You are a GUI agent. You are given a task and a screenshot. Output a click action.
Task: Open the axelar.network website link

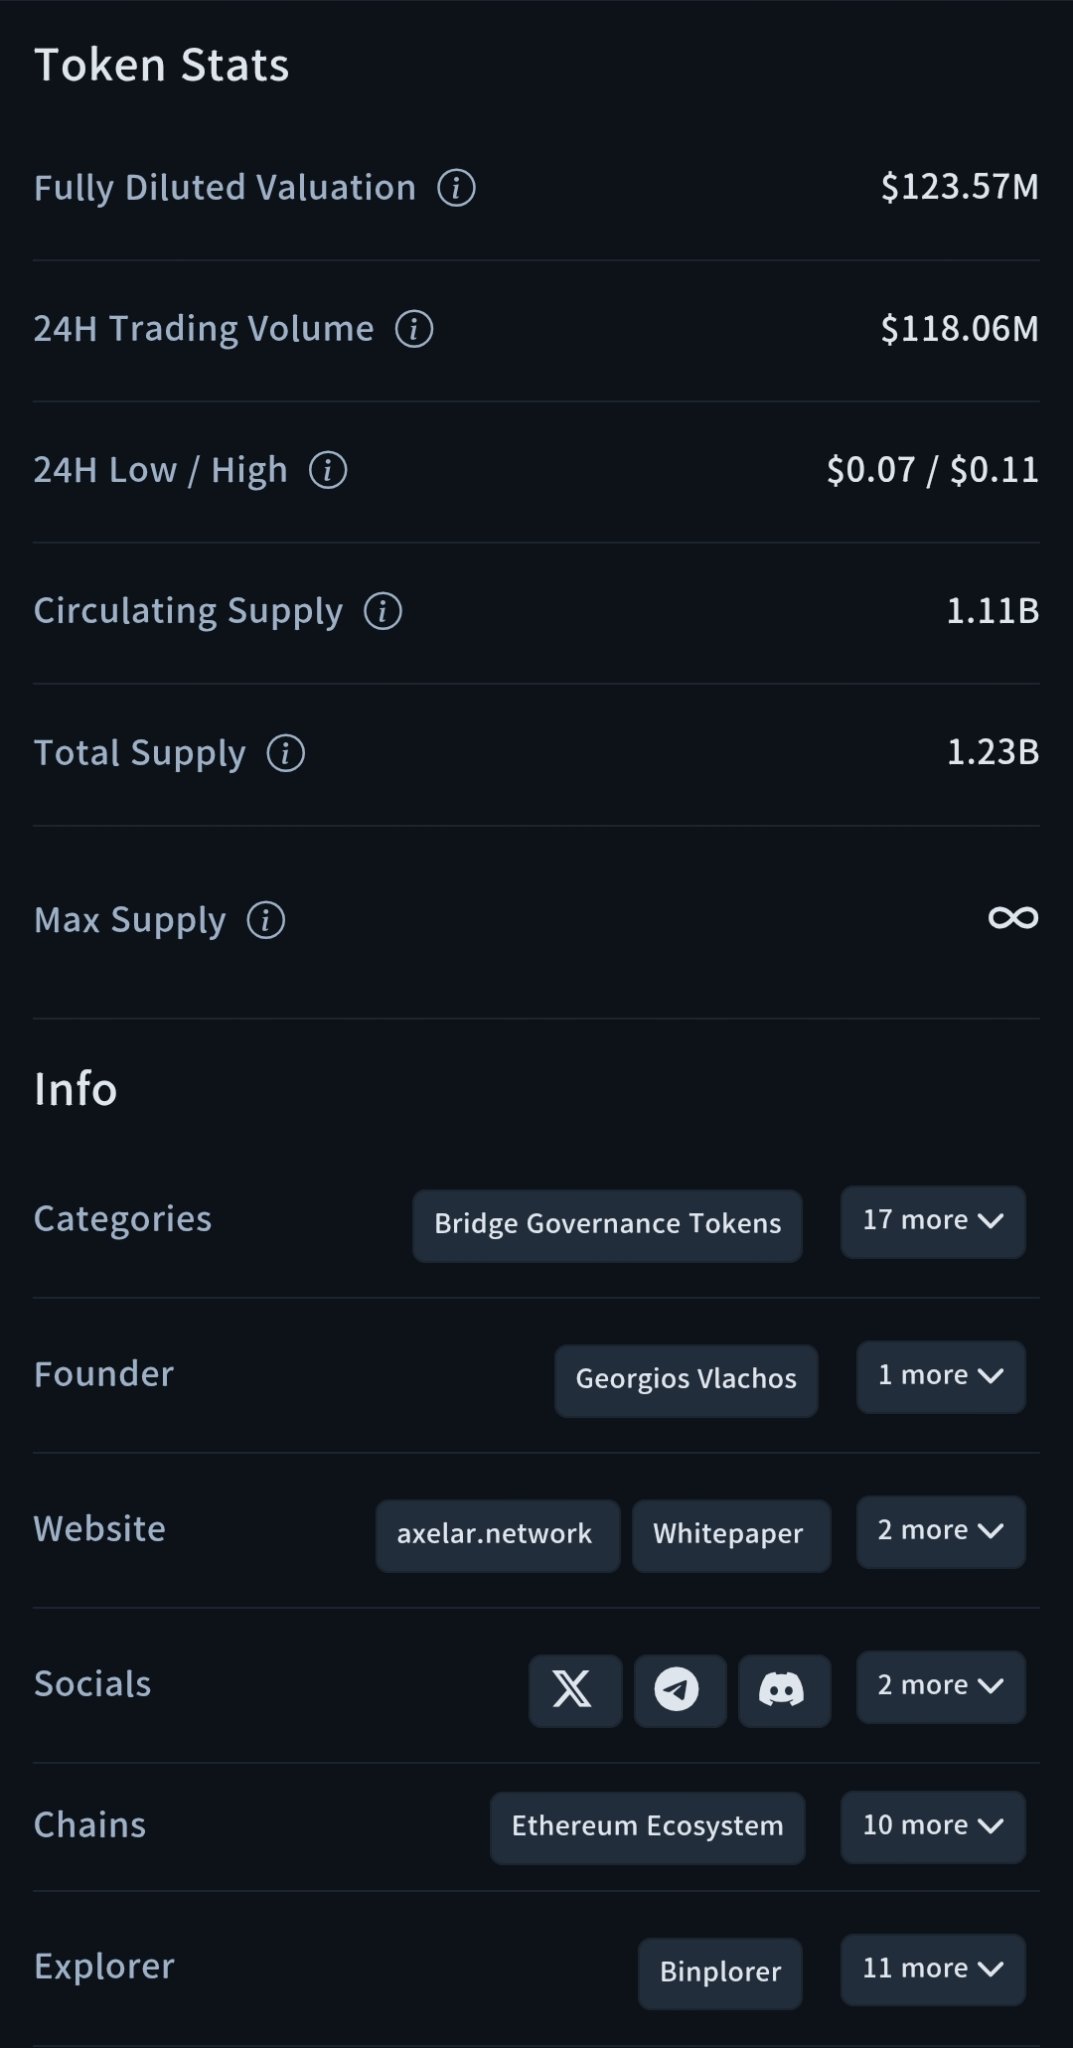point(496,1534)
